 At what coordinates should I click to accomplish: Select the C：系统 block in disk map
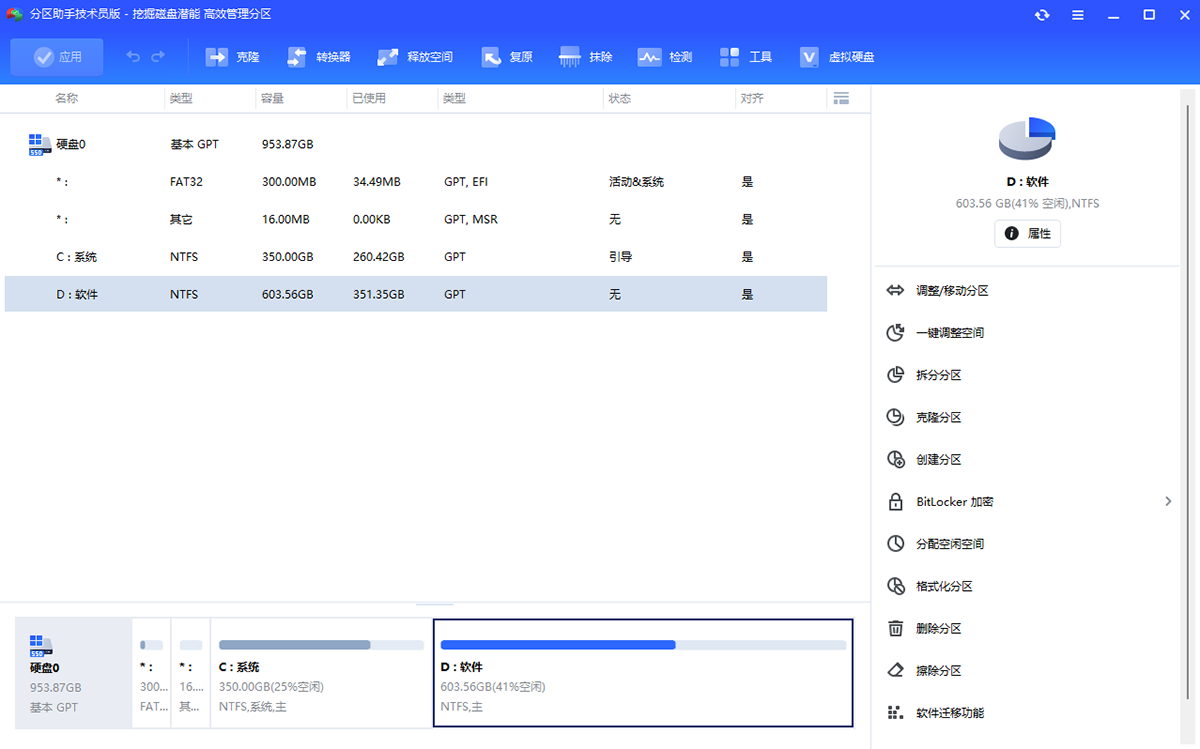point(321,672)
